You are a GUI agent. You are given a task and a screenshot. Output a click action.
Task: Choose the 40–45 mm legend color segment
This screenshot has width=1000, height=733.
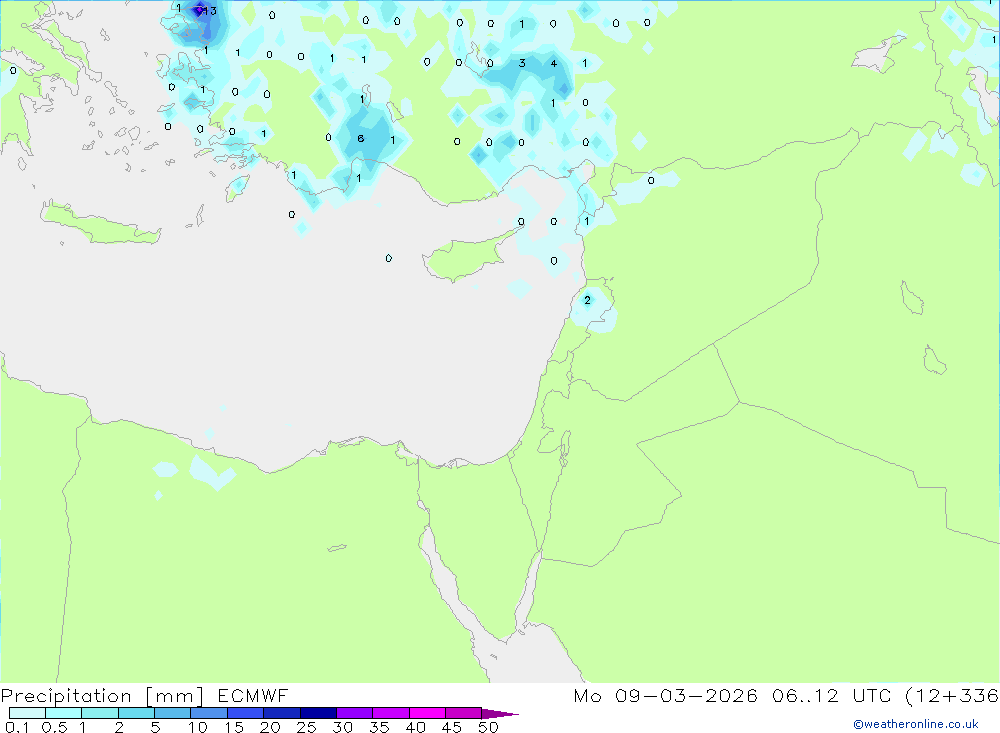pos(427,713)
